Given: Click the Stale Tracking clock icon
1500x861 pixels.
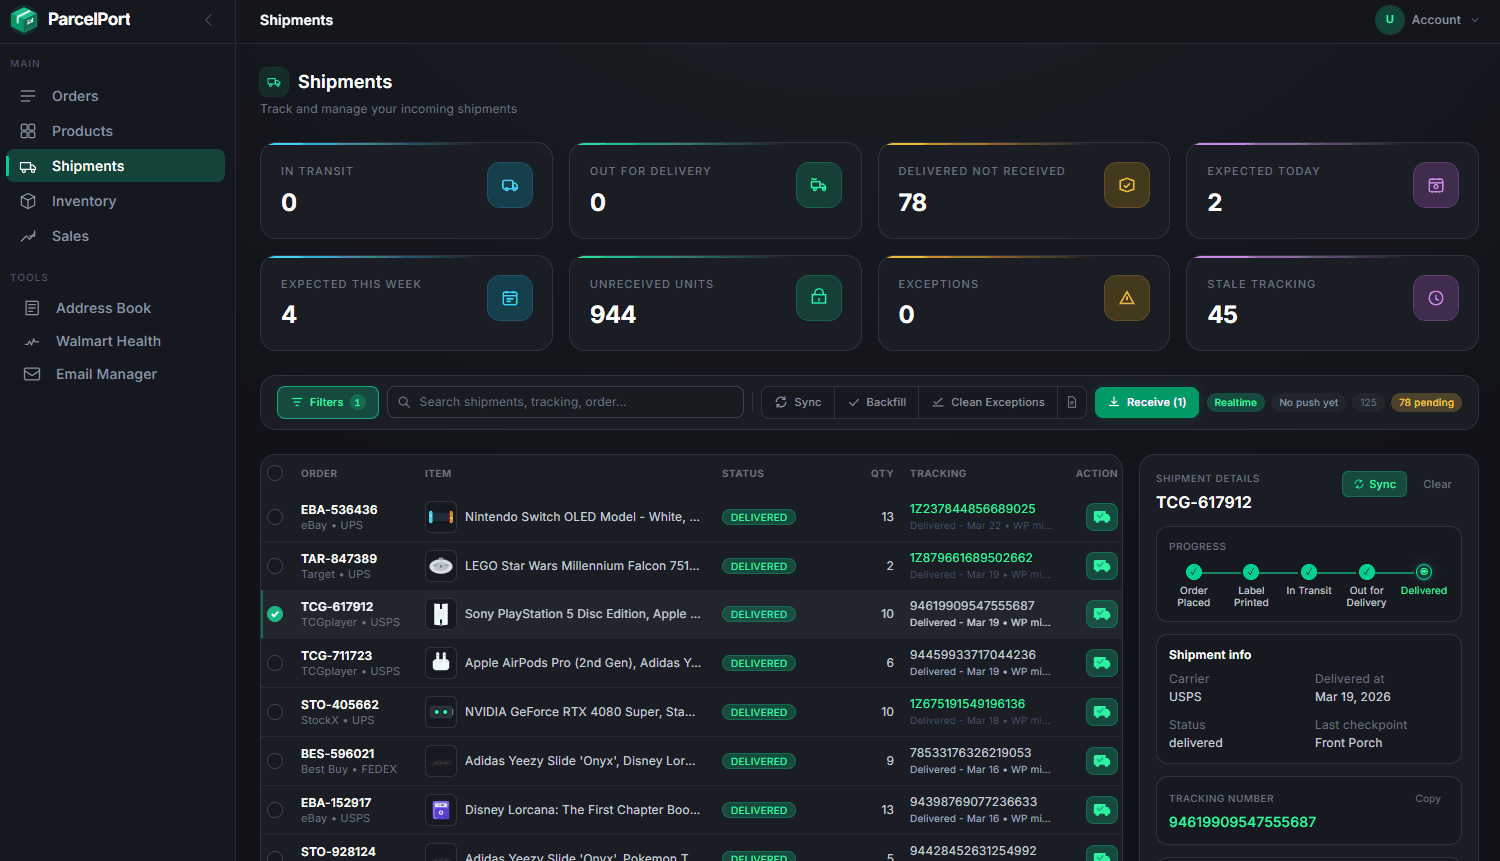Looking at the screenshot, I should coord(1436,297).
